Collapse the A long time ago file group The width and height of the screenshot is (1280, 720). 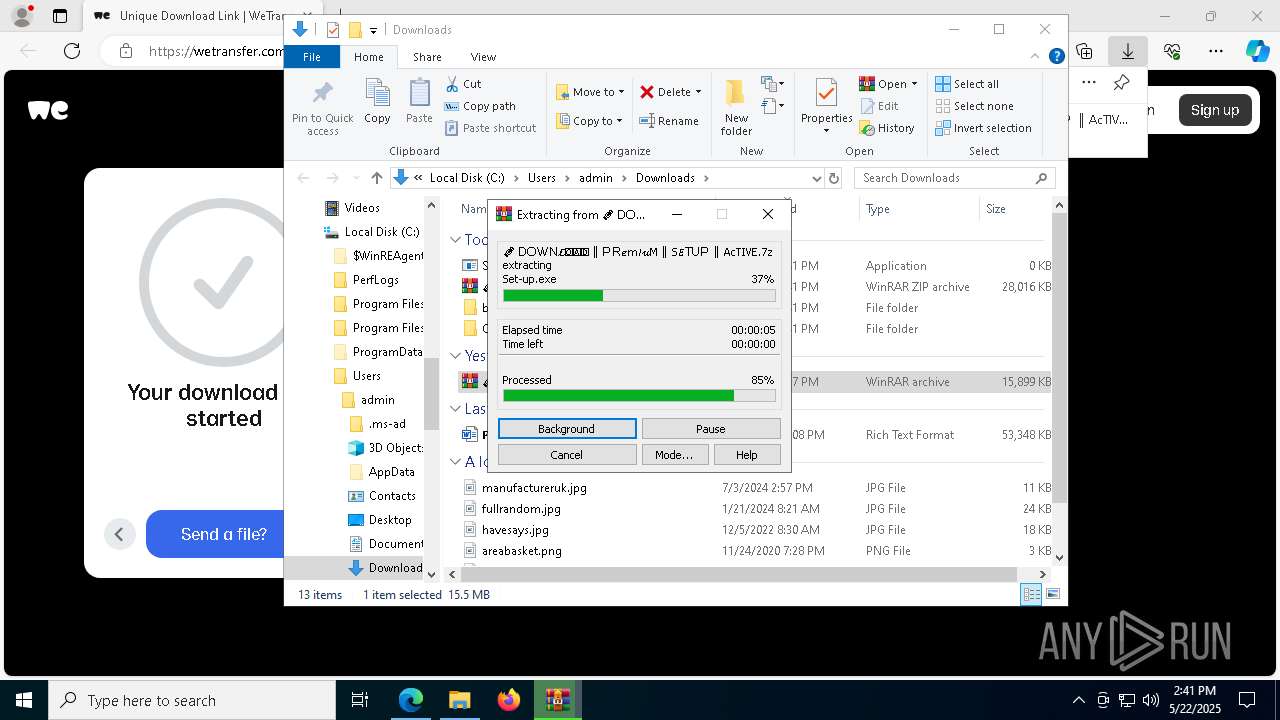tap(456, 461)
